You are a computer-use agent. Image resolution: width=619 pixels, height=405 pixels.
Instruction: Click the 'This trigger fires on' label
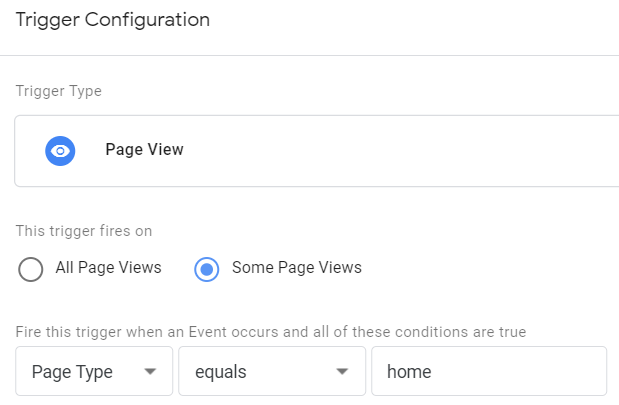[84, 231]
